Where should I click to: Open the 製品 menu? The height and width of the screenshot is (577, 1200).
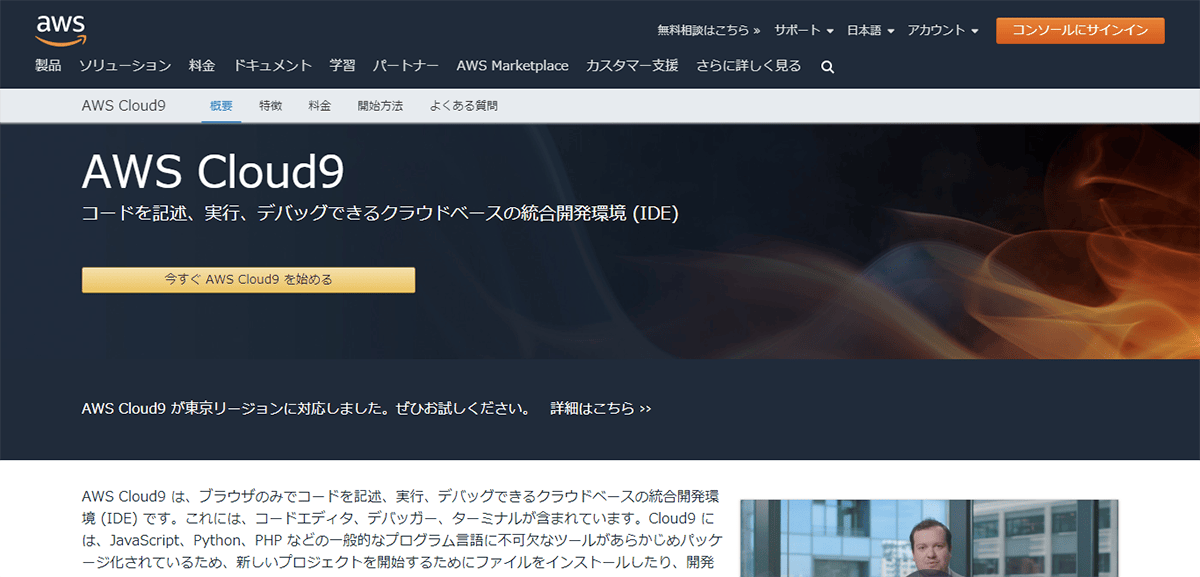click(48, 66)
